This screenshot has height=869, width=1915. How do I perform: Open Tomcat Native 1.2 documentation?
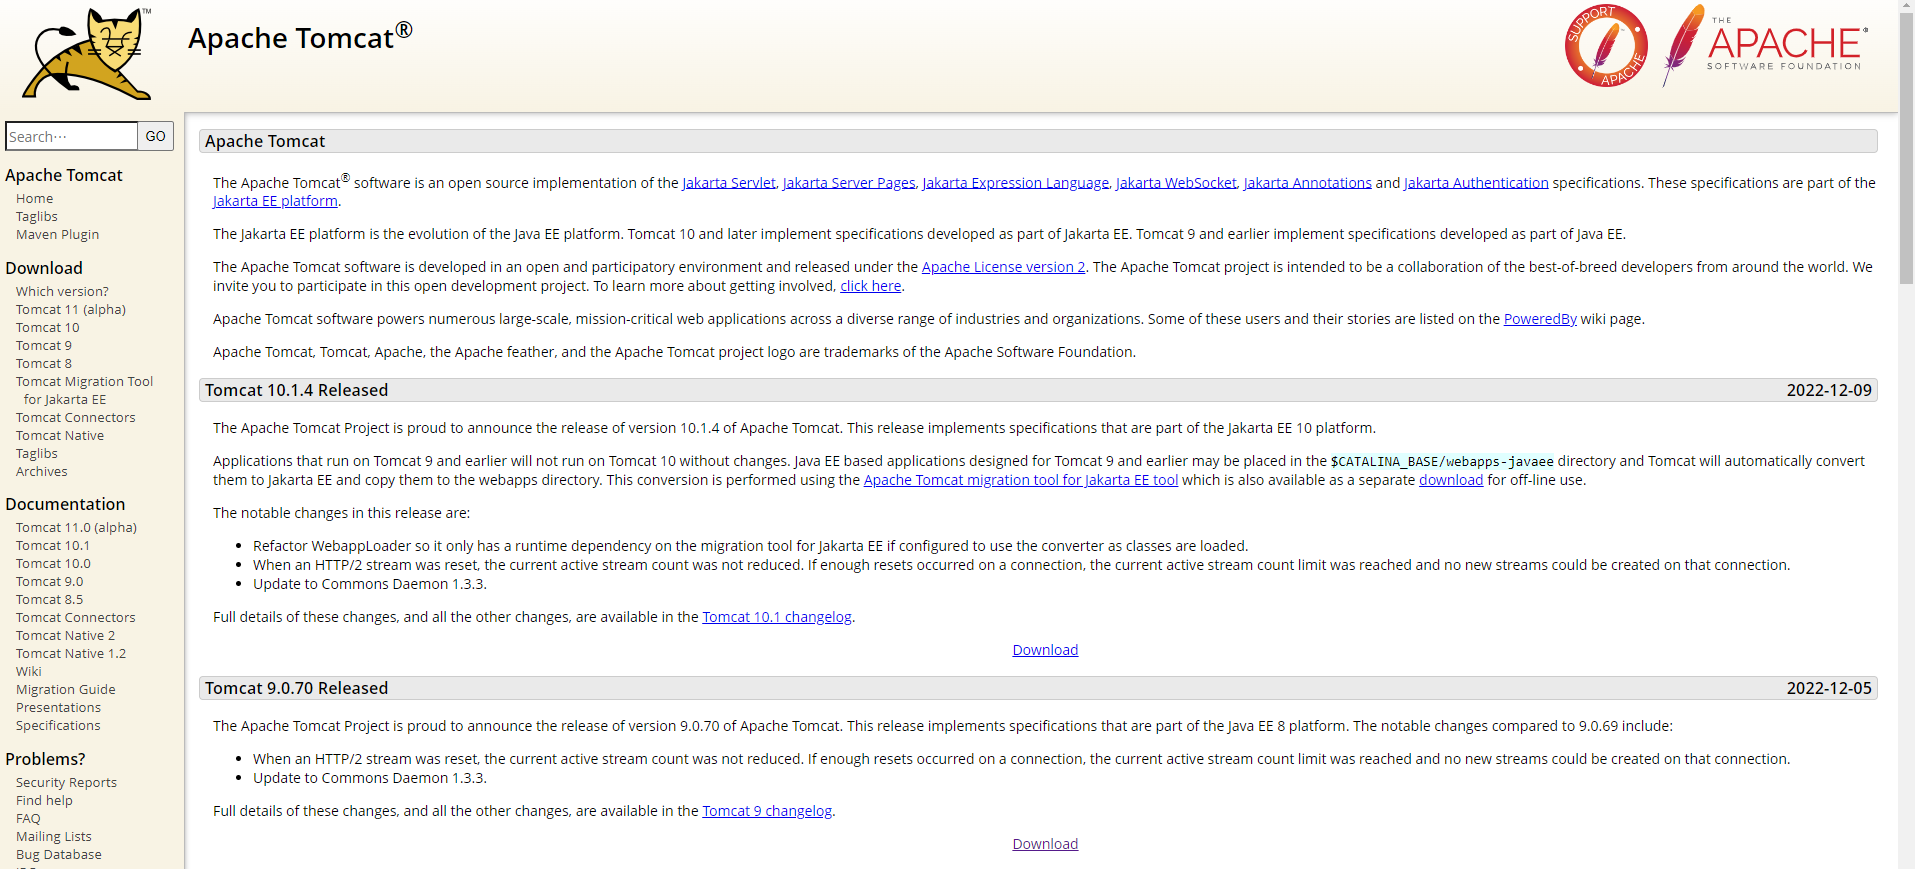point(71,654)
